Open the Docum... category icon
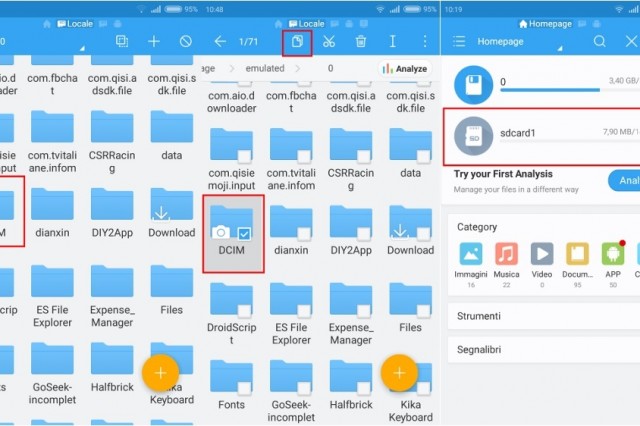The width and height of the screenshot is (640, 426). [x=578, y=254]
